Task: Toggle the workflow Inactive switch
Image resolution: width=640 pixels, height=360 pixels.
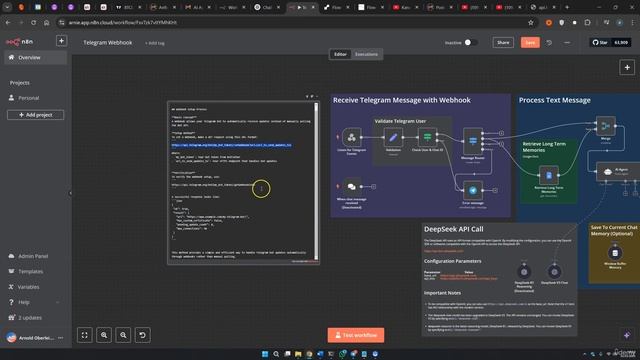Action: pos(470,42)
